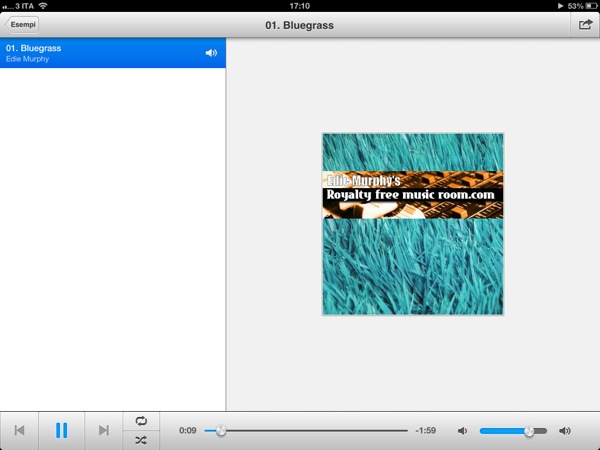Screen dimensions: 600x450
Task: Toggle shuffle mode
Action: tap(141, 440)
